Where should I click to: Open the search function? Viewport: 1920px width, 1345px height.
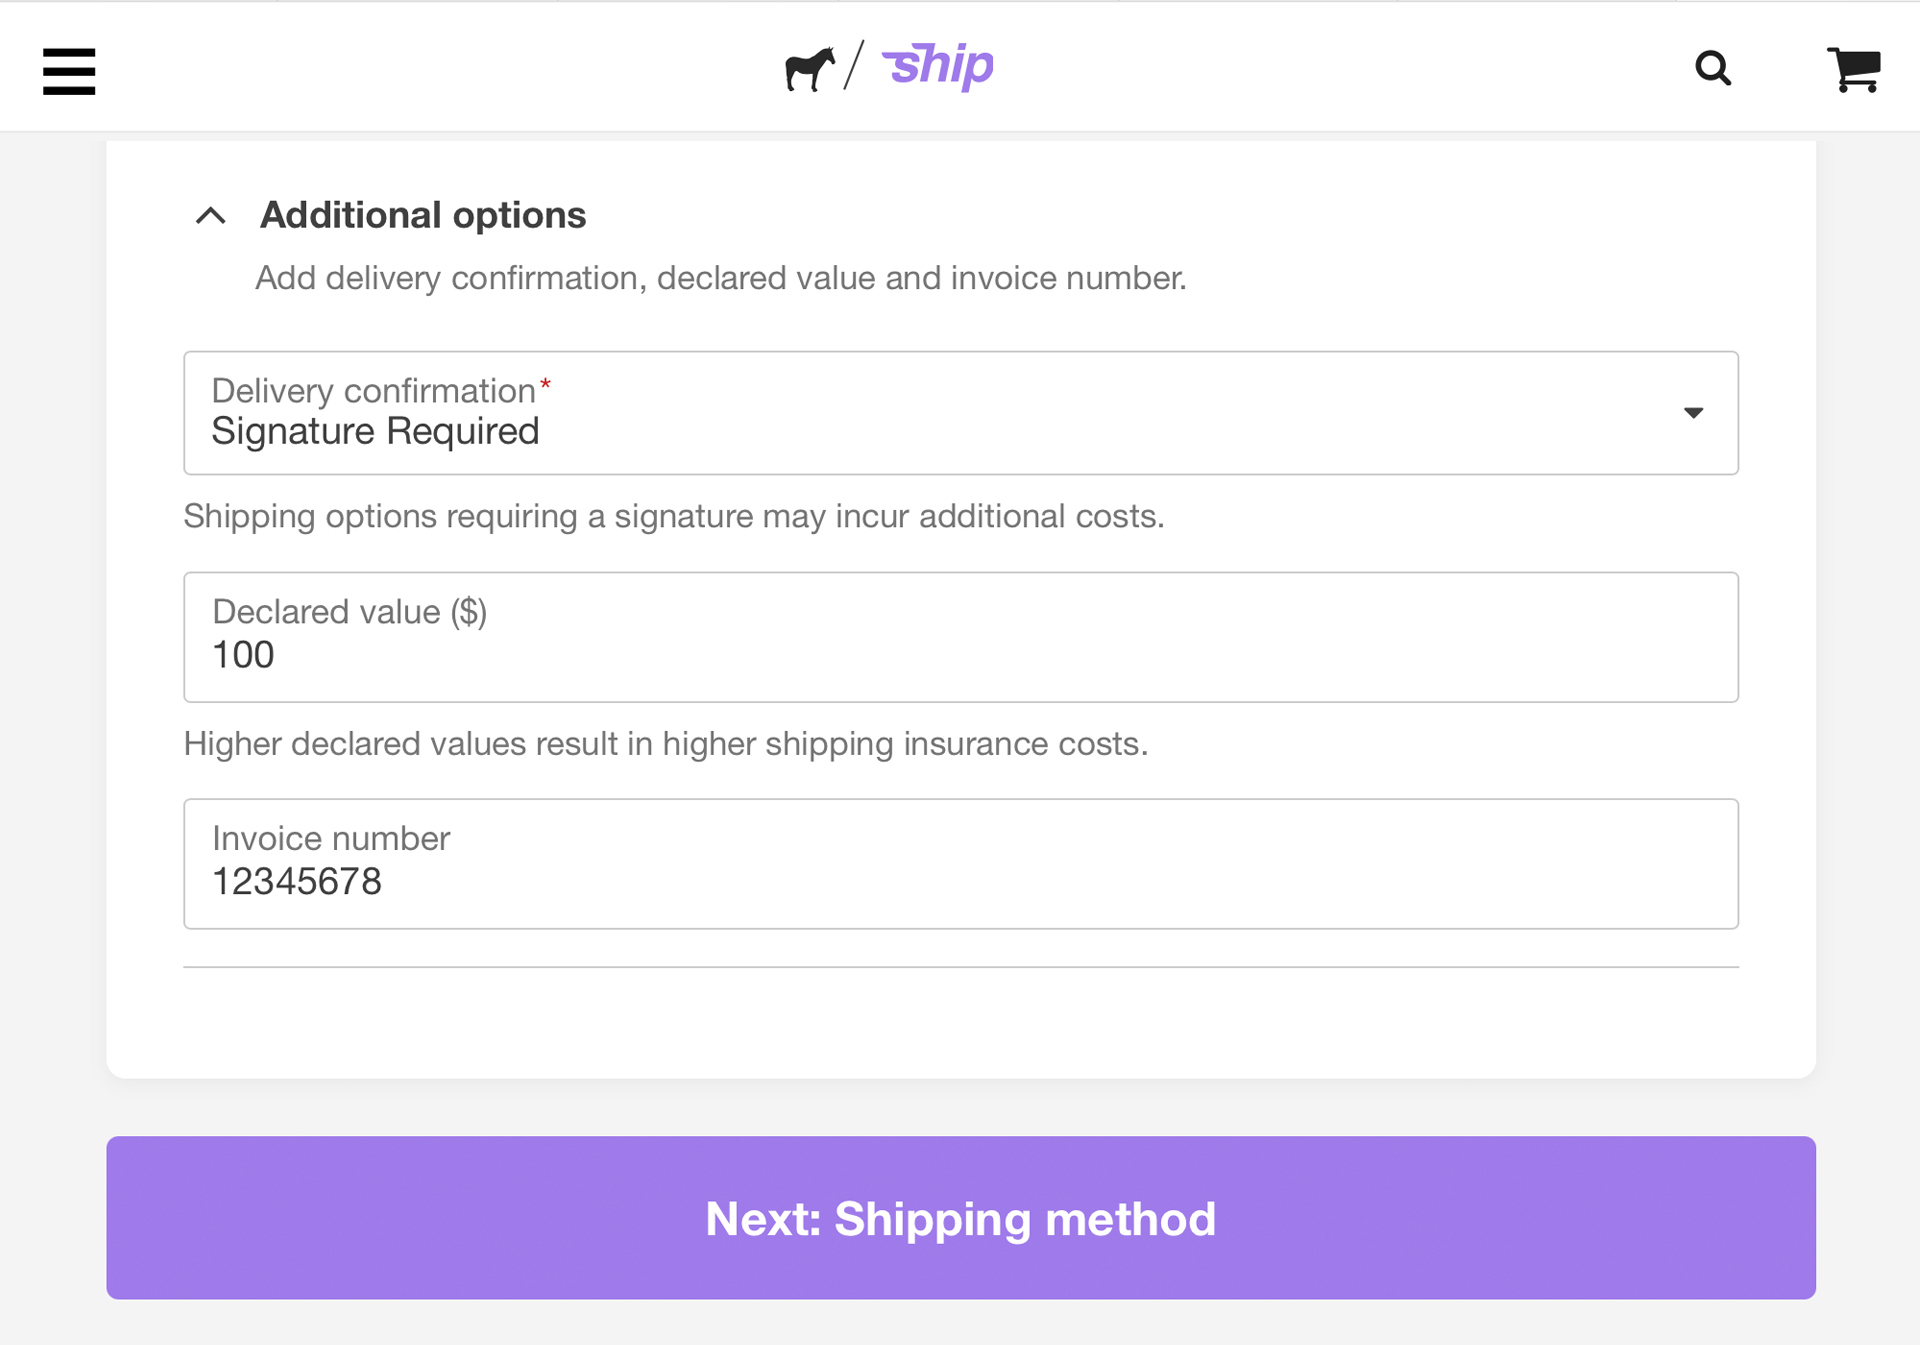(1714, 69)
